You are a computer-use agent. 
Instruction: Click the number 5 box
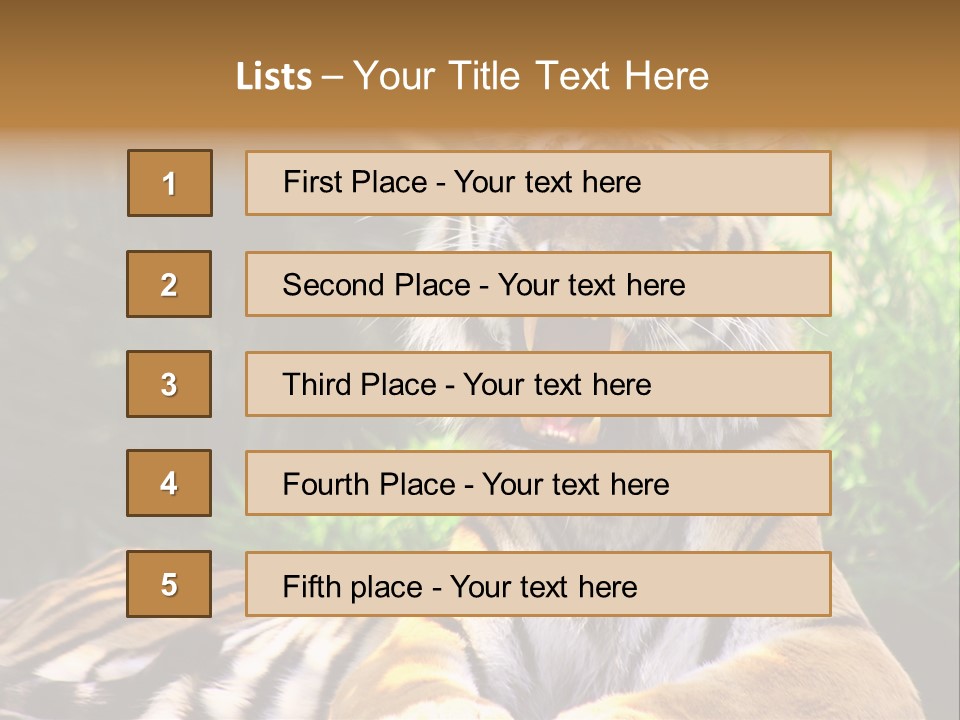(169, 584)
